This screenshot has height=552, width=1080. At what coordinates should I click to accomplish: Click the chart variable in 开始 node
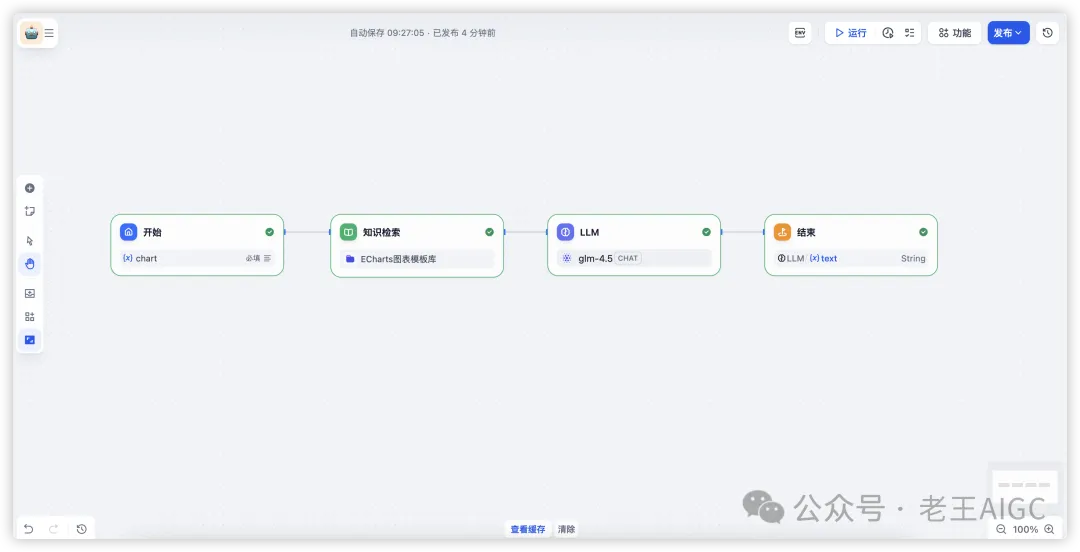140,258
